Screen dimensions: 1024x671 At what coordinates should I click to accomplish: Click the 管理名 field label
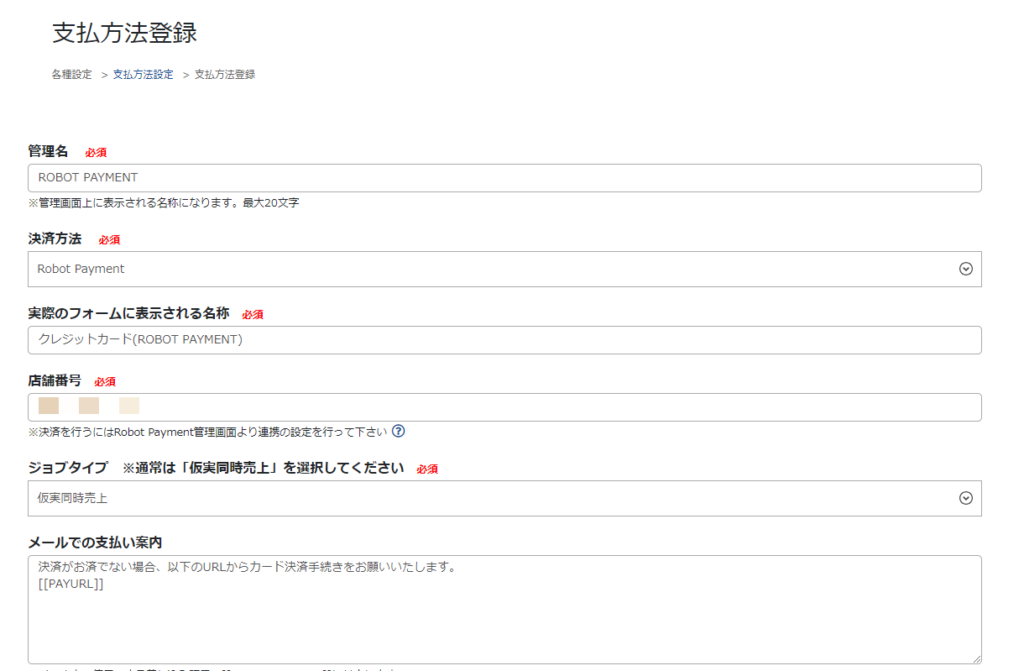[x=48, y=152]
